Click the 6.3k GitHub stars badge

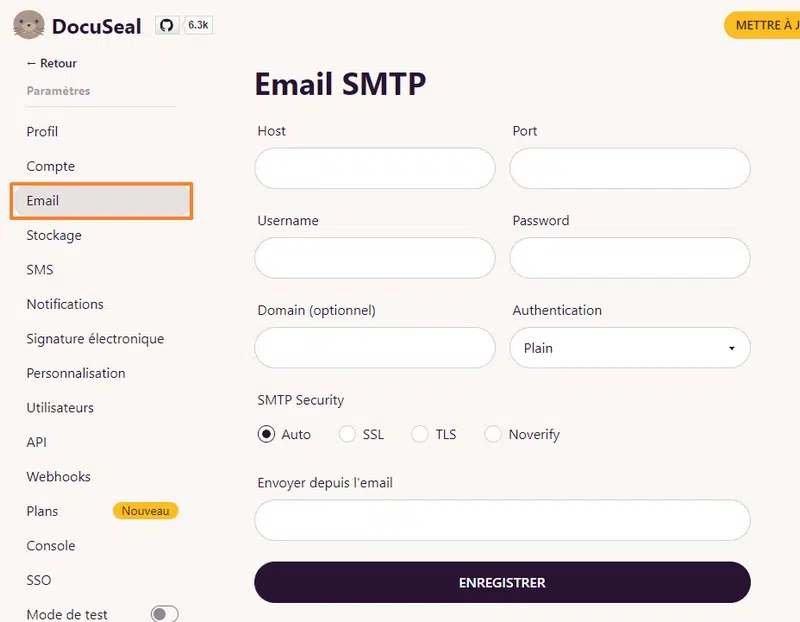[x=198, y=25]
